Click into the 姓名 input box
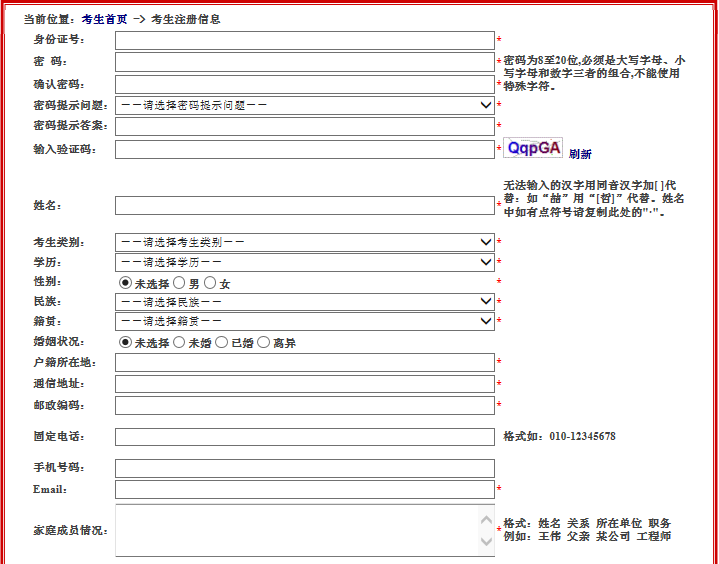 [305, 205]
